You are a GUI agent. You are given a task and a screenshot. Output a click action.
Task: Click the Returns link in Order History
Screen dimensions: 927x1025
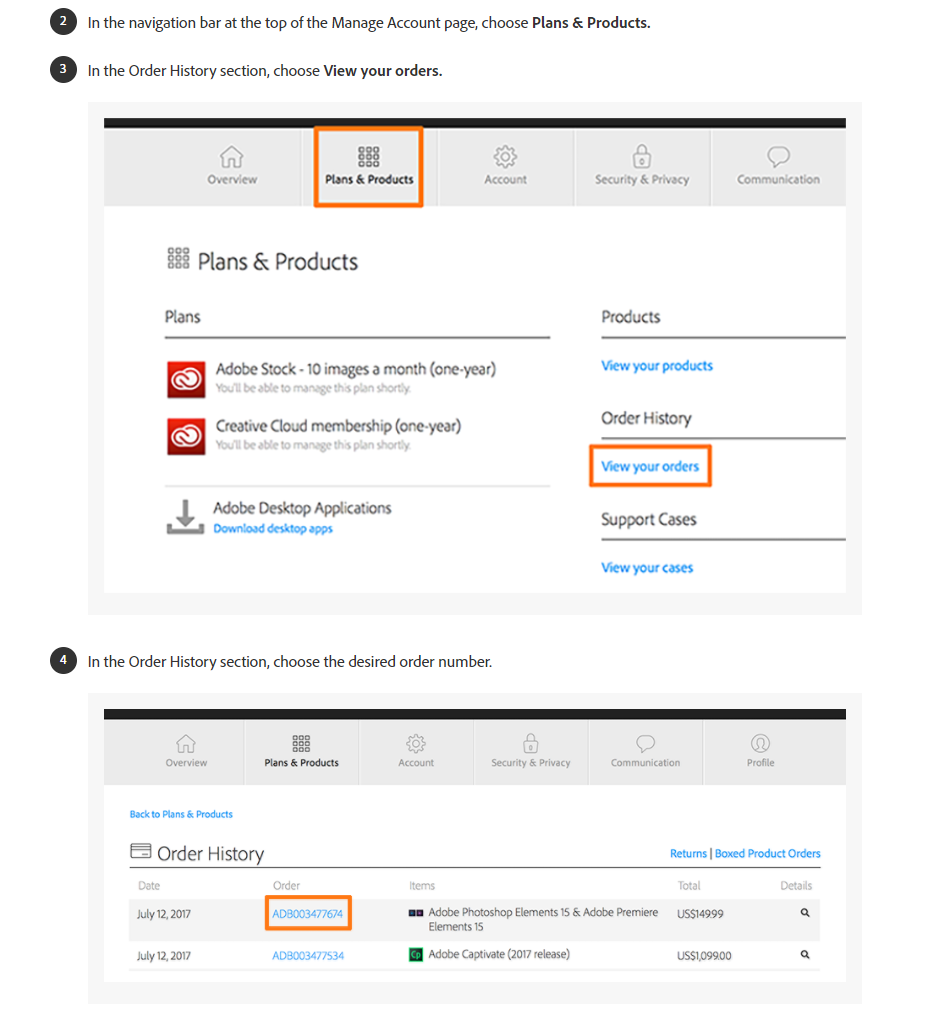click(x=688, y=854)
